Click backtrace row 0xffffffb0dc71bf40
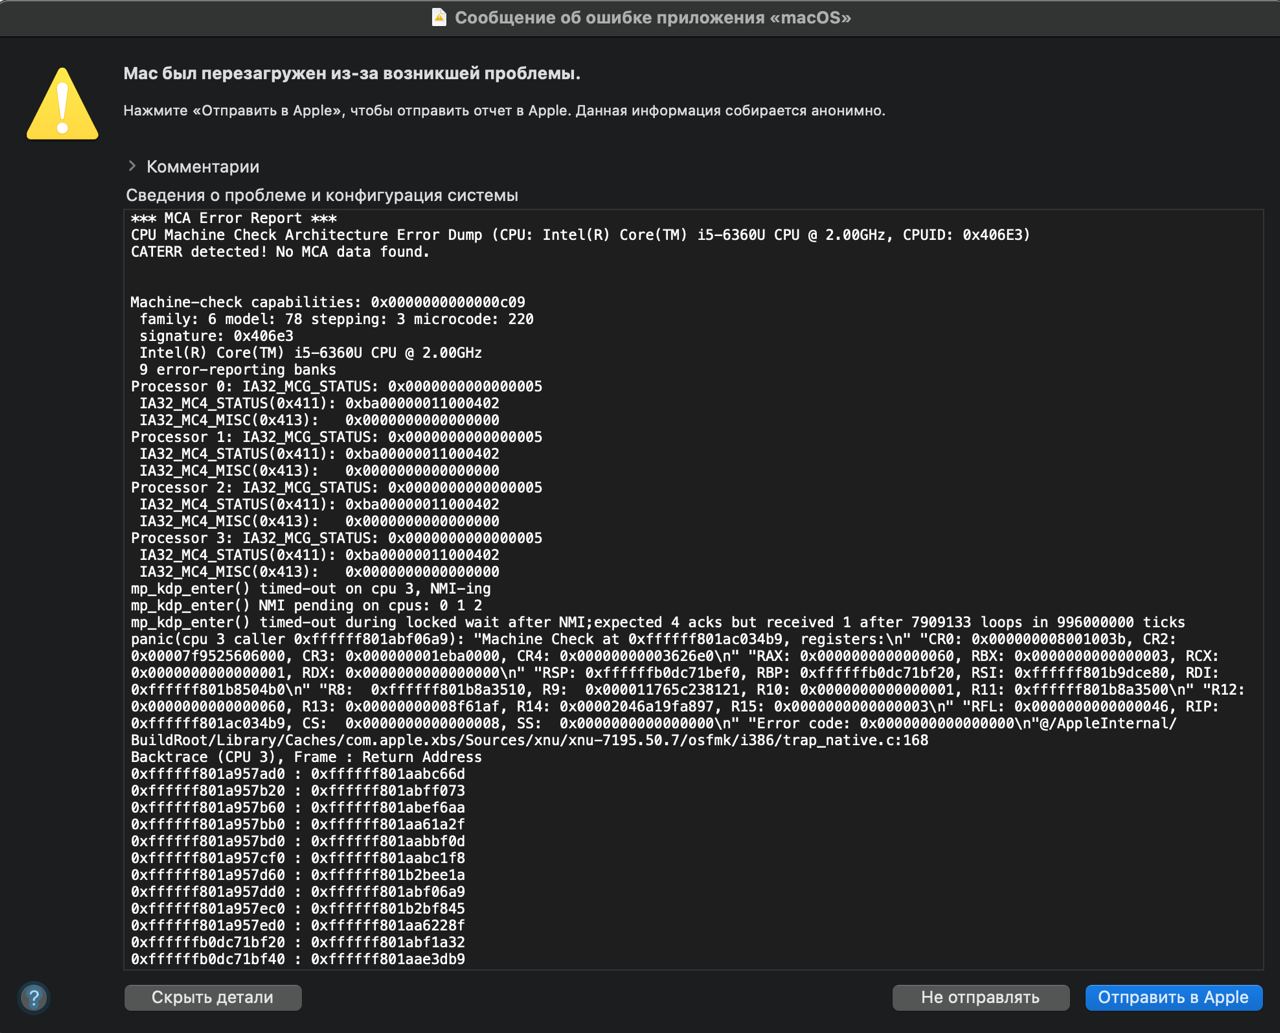The height and width of the screenshot is (1033, 1280). tap(298, 959)
